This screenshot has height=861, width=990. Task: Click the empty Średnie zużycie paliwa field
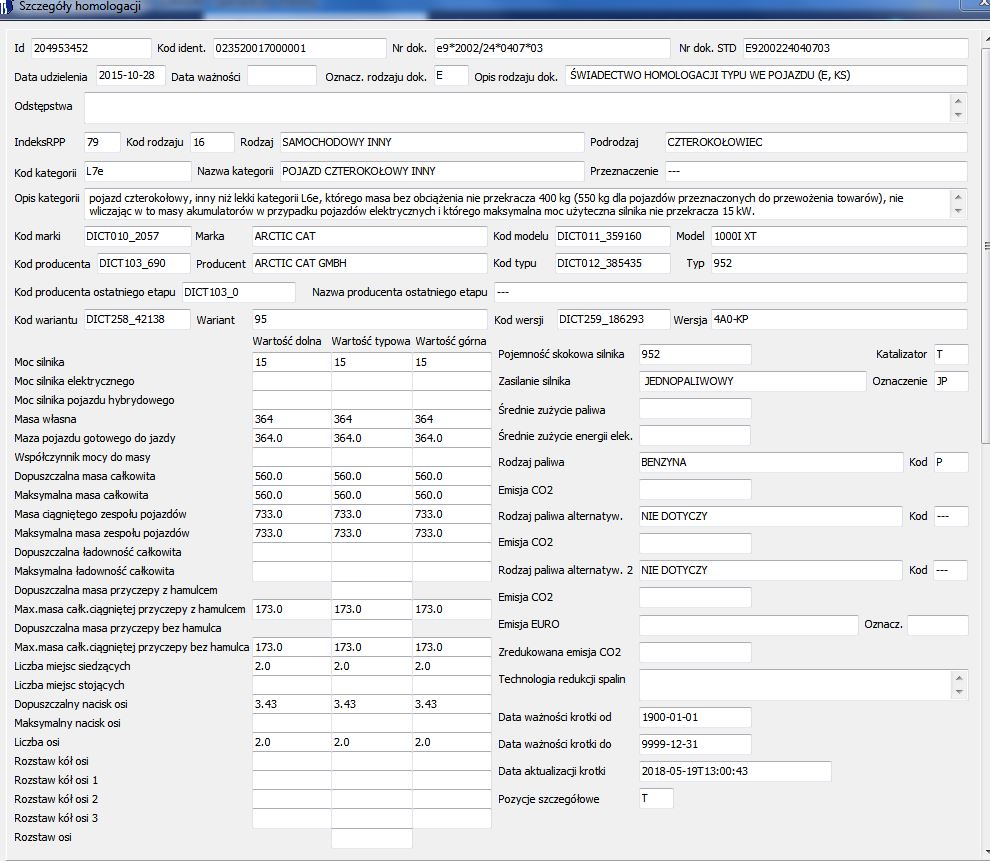point(695,408)
